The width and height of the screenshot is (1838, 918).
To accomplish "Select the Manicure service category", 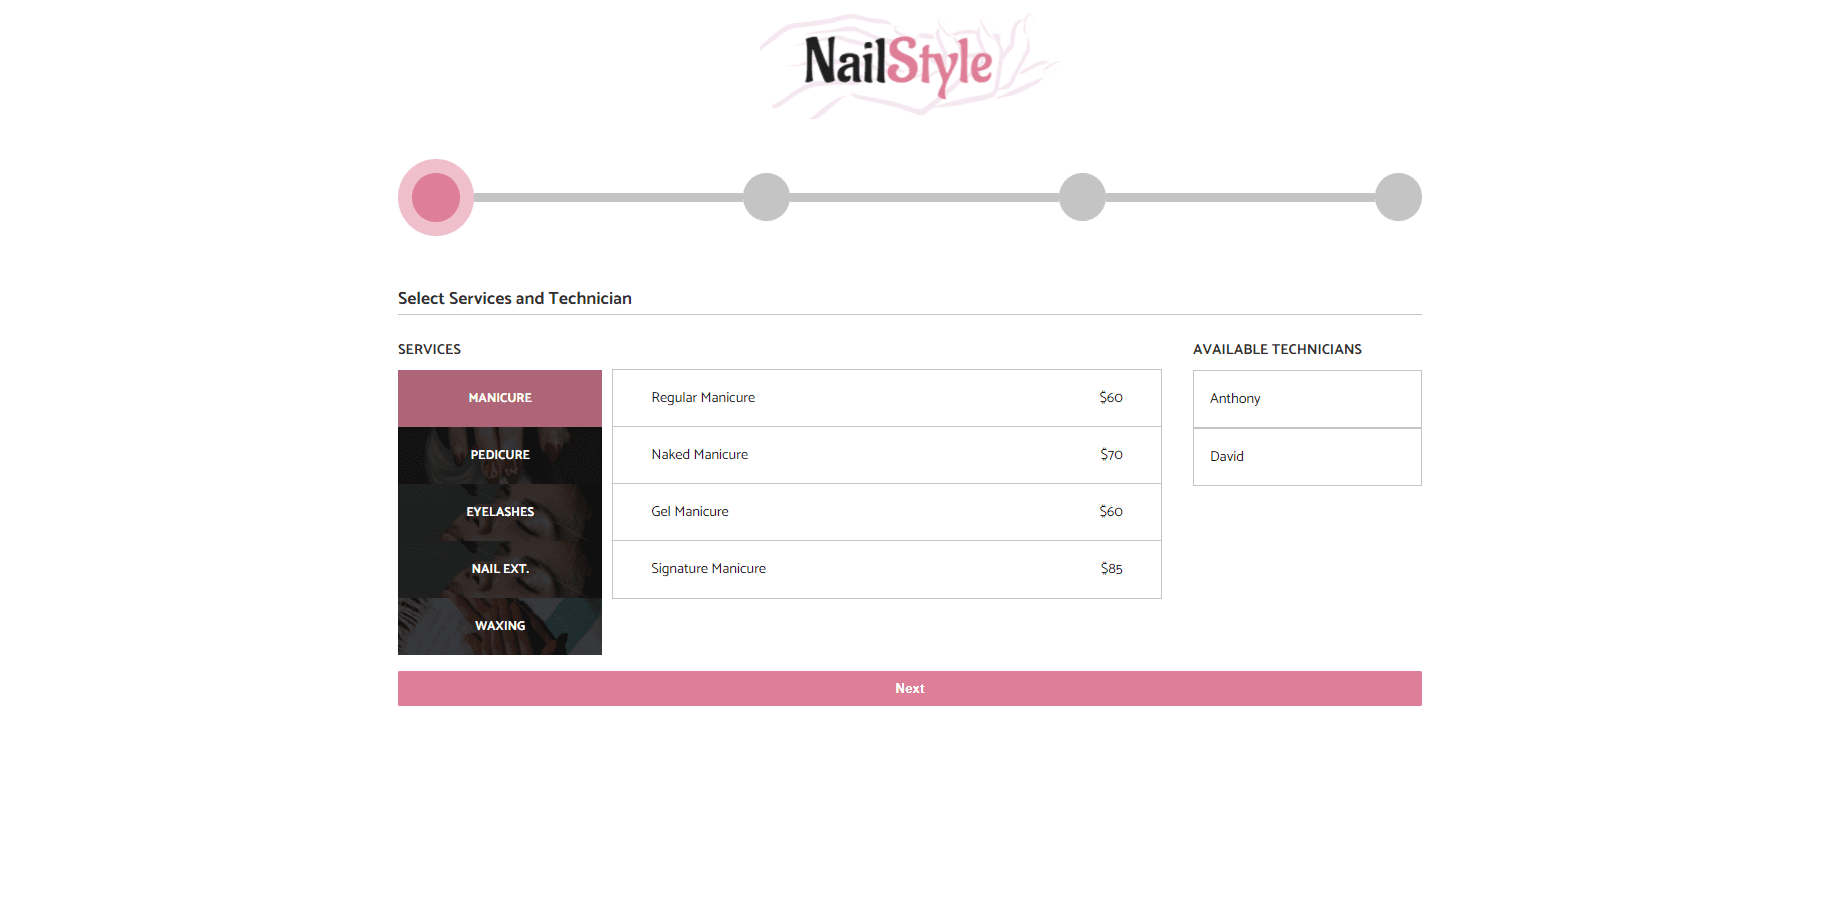I will (500, 398).
